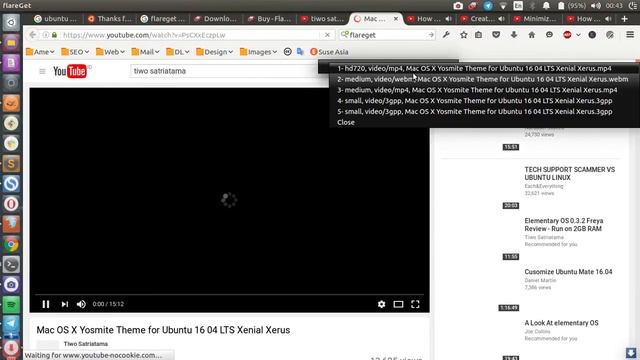This screenshot has width=640, height=360.
Task: Pause the video playback
Action: 46,304
